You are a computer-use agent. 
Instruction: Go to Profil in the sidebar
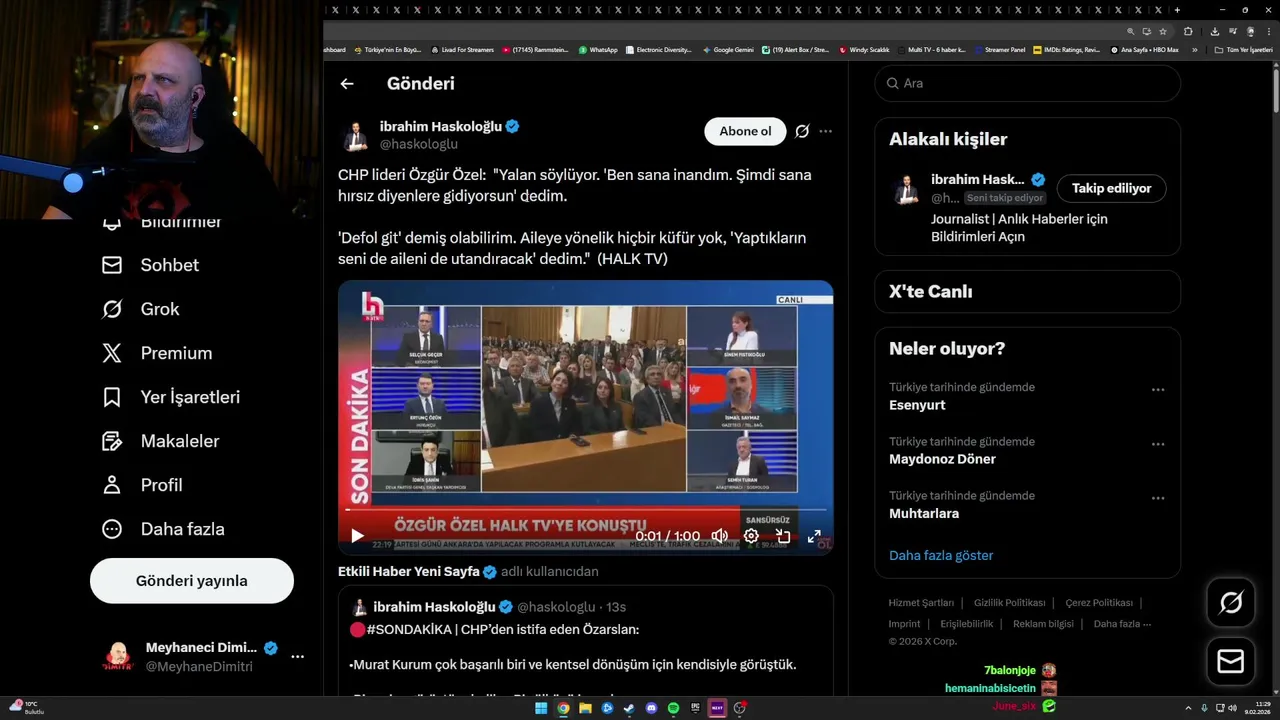click(x=142, y=485)
